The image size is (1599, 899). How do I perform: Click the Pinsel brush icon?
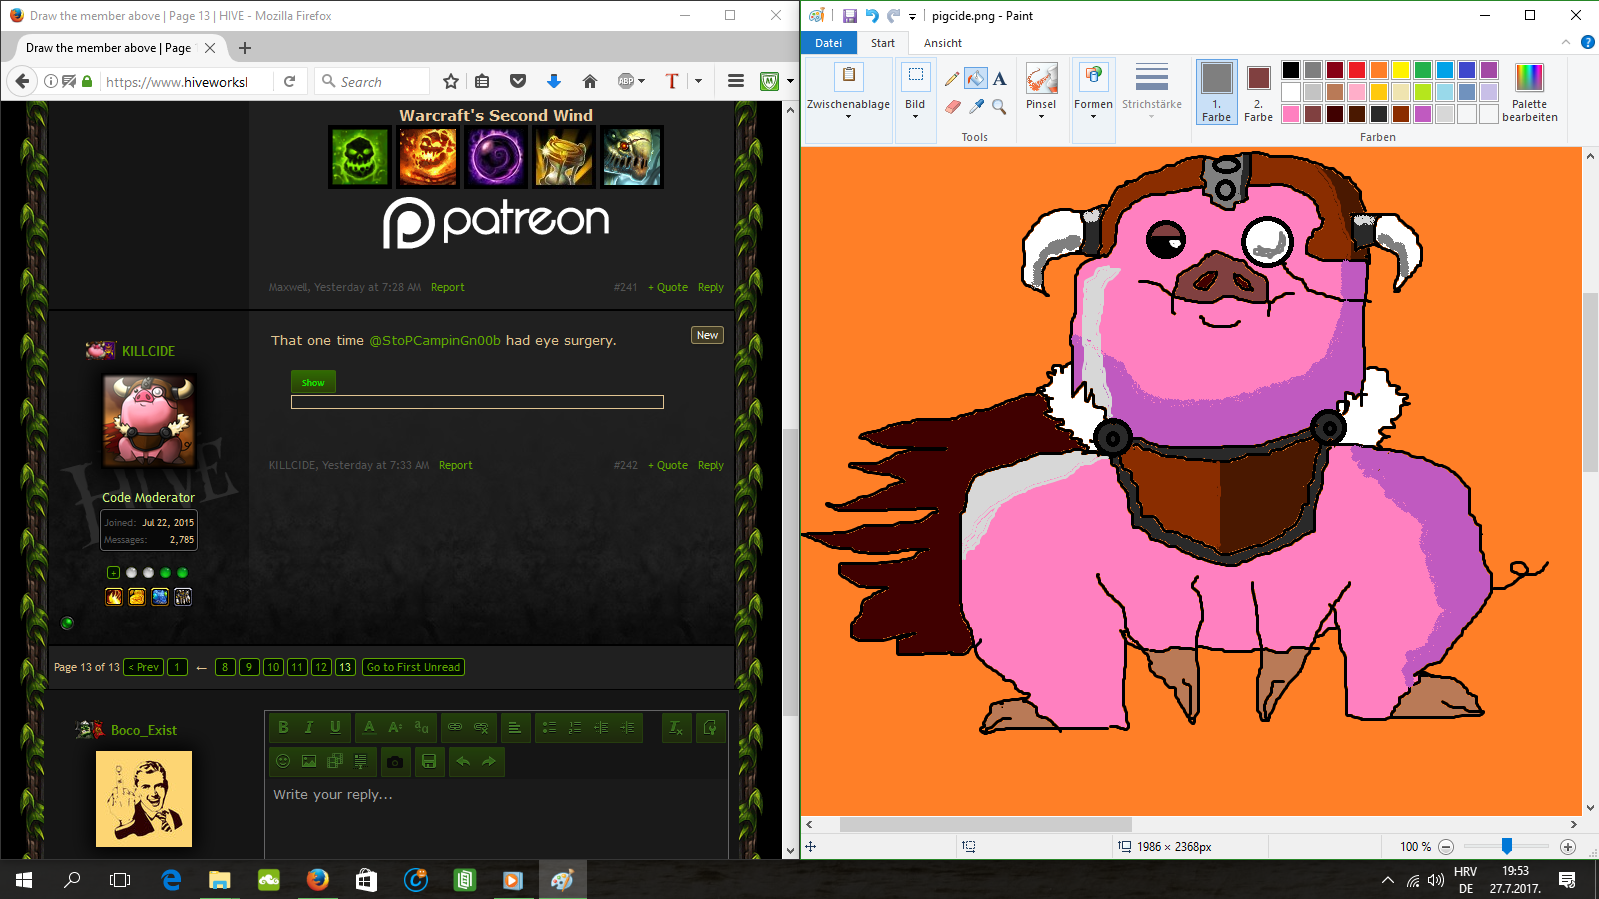click(x=1041, y=78)
